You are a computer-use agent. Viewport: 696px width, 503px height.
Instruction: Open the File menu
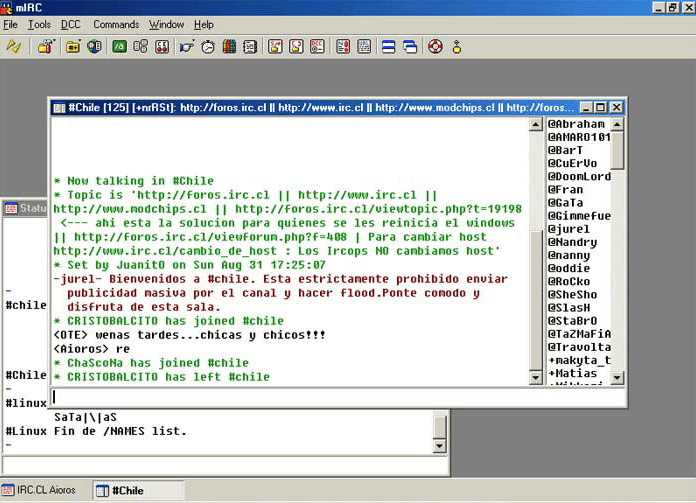coord(10,24)
